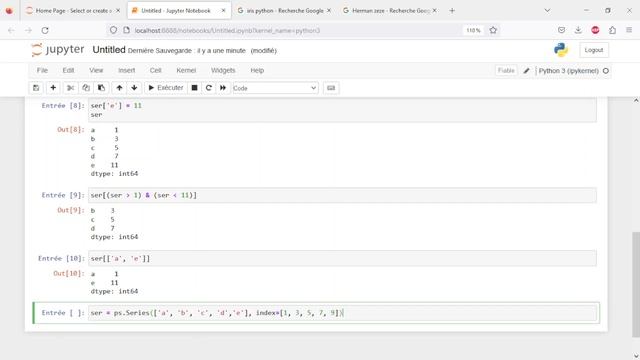Click the Python 3 (ipykernel) kernel name
640x360 pixels.
(x=568, y=71)
